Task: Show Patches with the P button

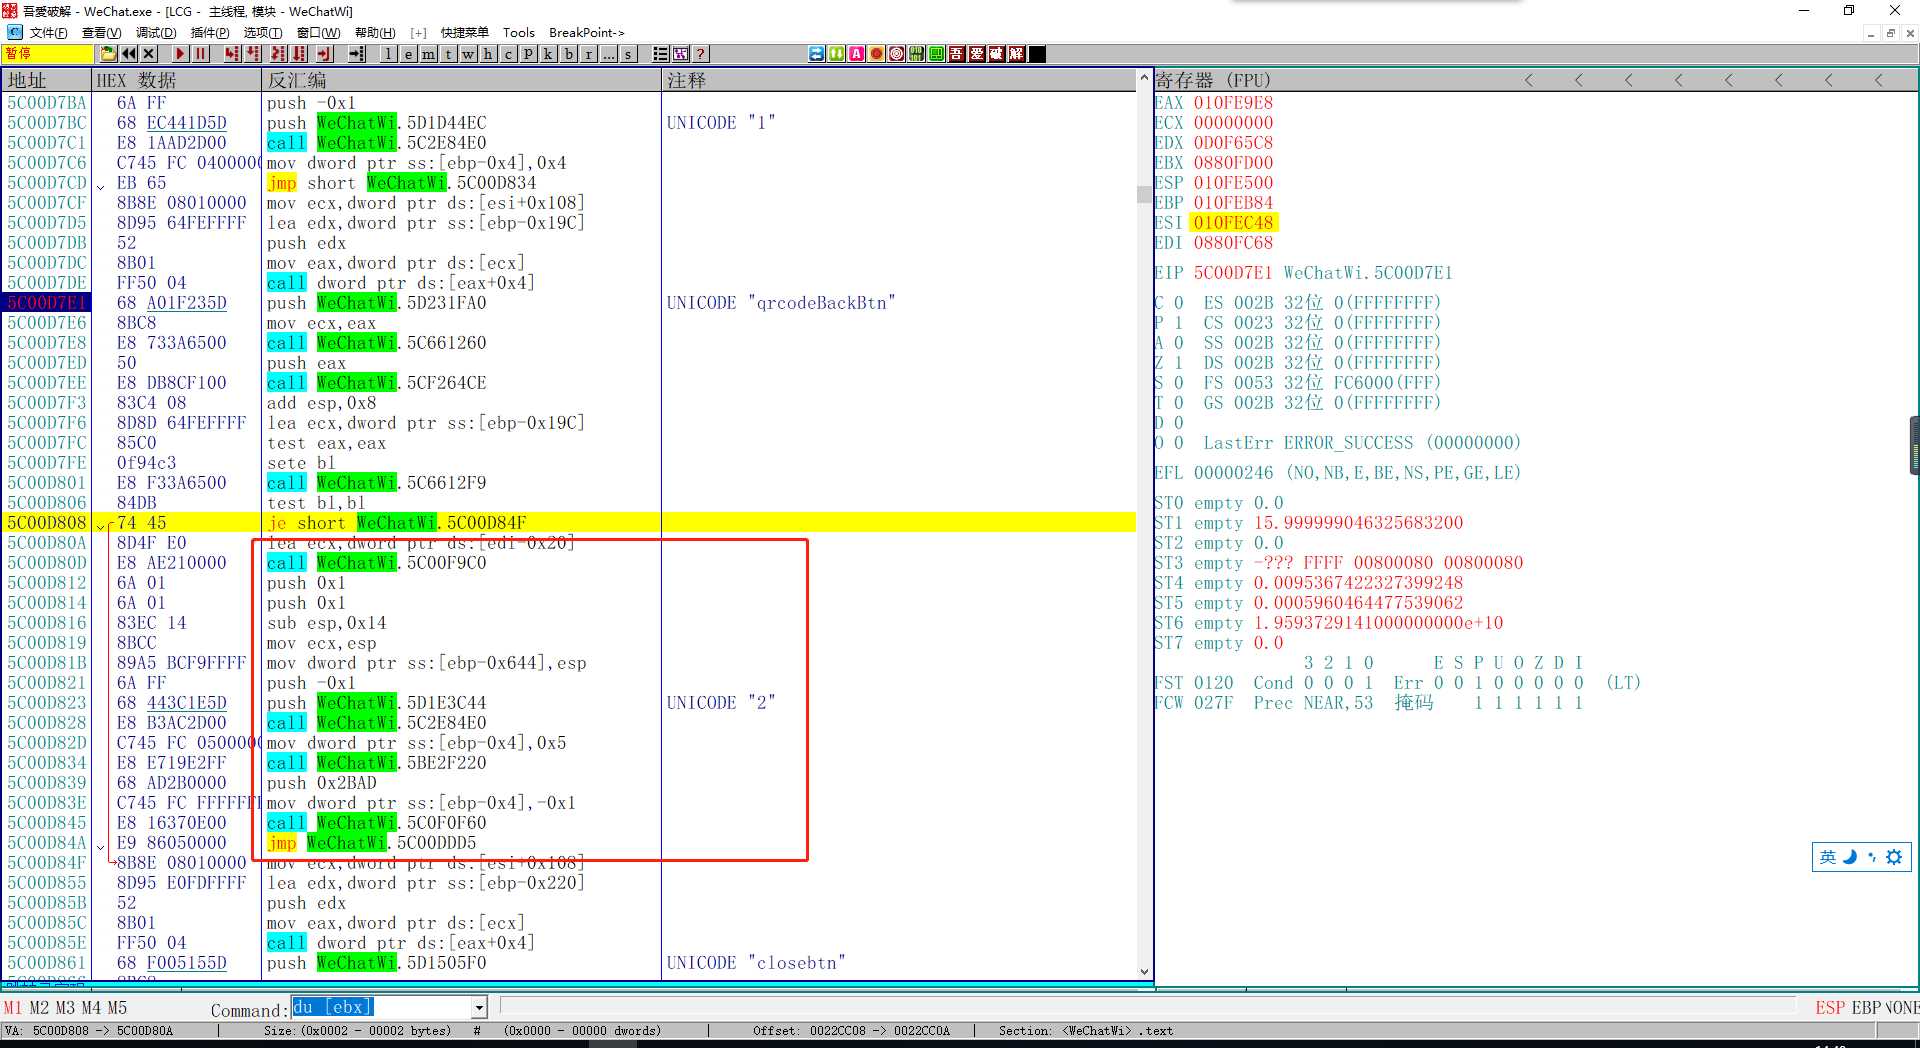Action: tap(528, 54)
